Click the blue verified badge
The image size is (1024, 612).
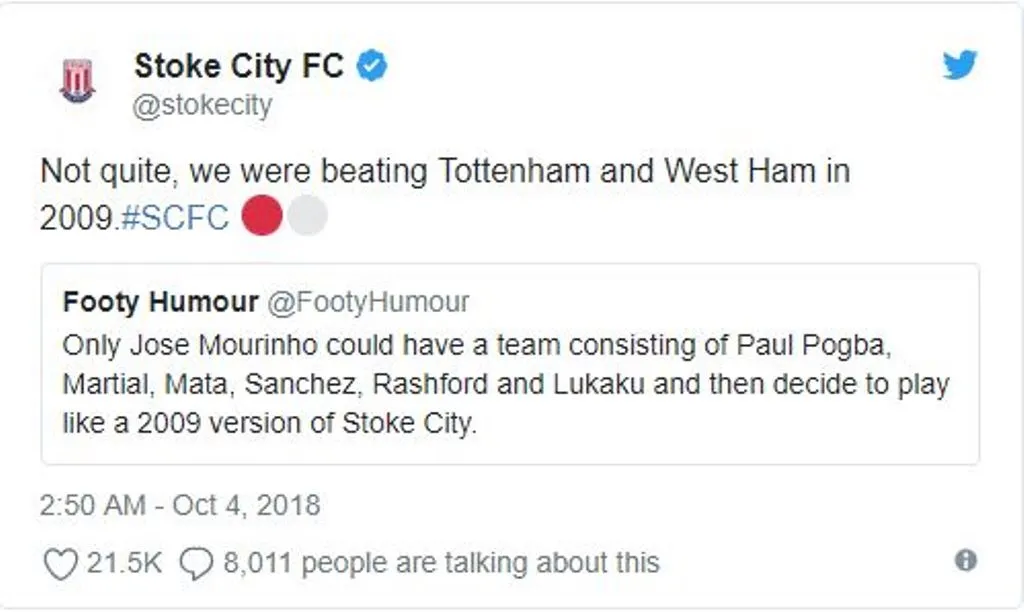(x=373, y=67)
